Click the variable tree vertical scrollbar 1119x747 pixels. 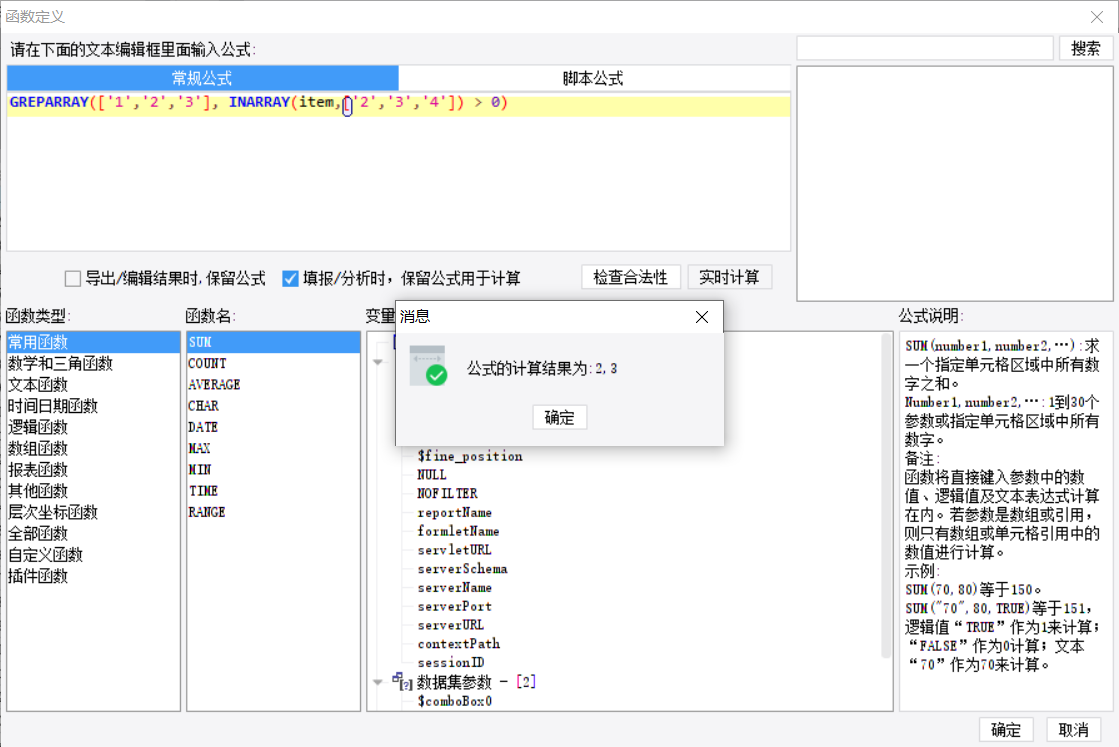(x=886, y=495)
